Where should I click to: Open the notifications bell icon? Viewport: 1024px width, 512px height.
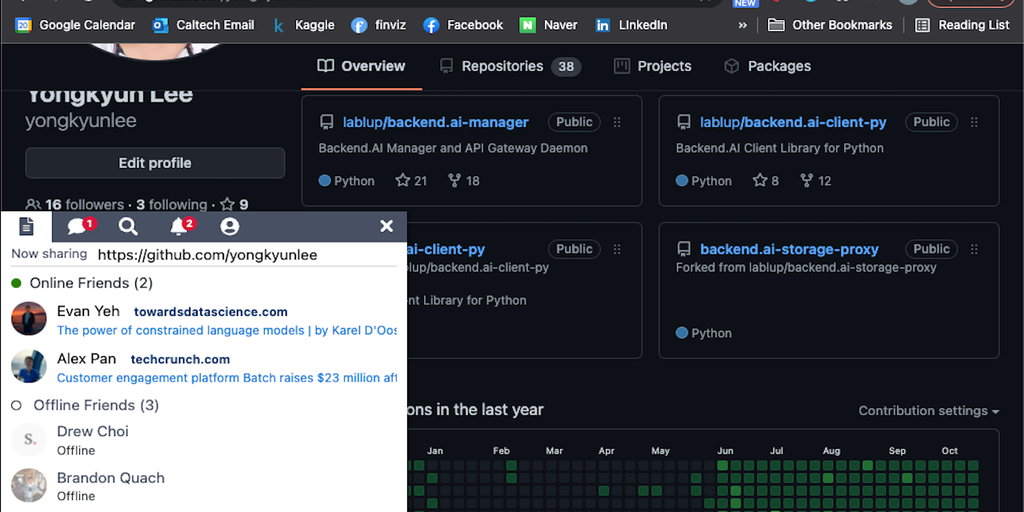click(180, 227)
